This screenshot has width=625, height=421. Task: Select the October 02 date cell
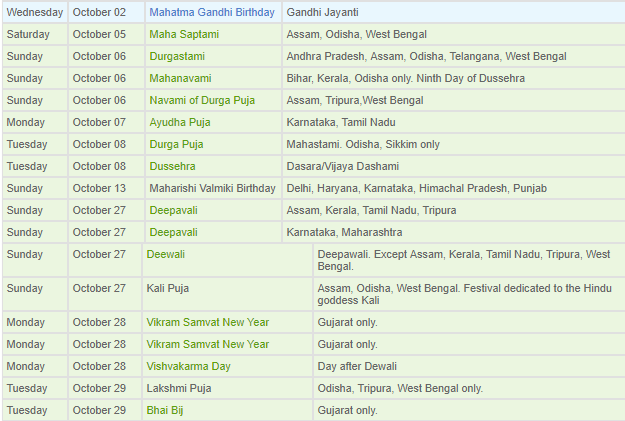click(x=106, y=12)
